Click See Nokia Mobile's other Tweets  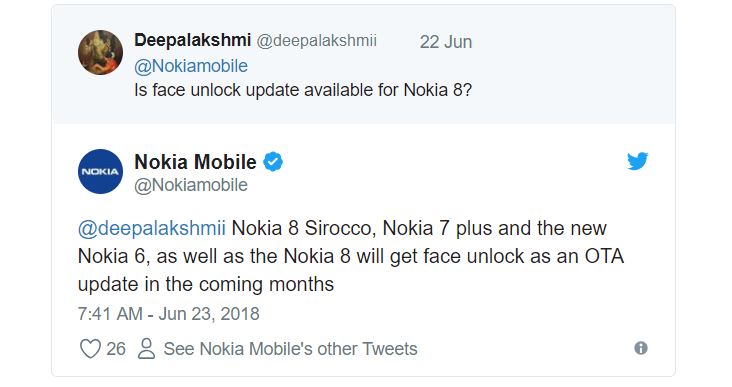point(290,349)
